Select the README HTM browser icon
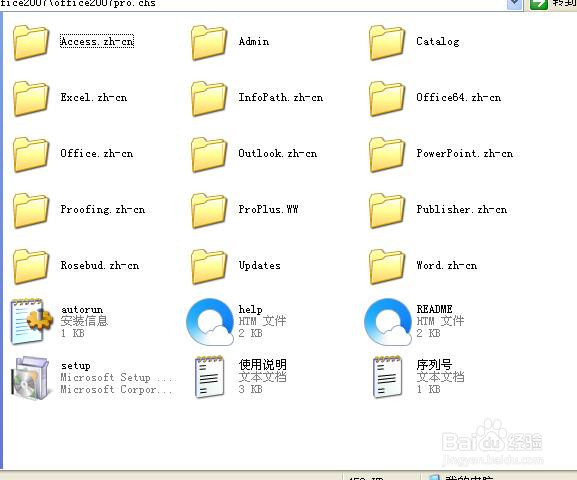This screenshot has width=577, height=480. click(x=388, y=322)
